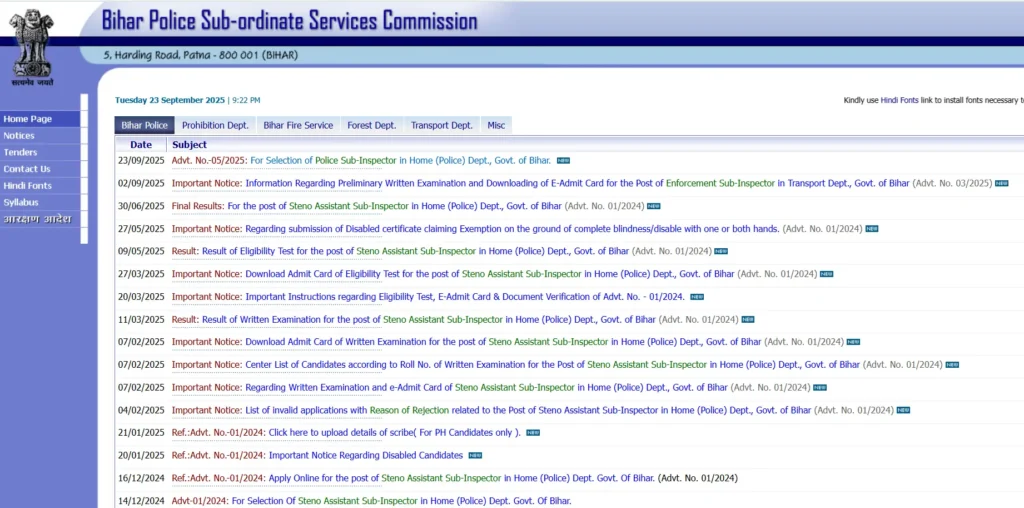The width and height of the screenshot is (1024, 508).
Task: Open Contact Us in sidebar
Action: coord(40,169)
